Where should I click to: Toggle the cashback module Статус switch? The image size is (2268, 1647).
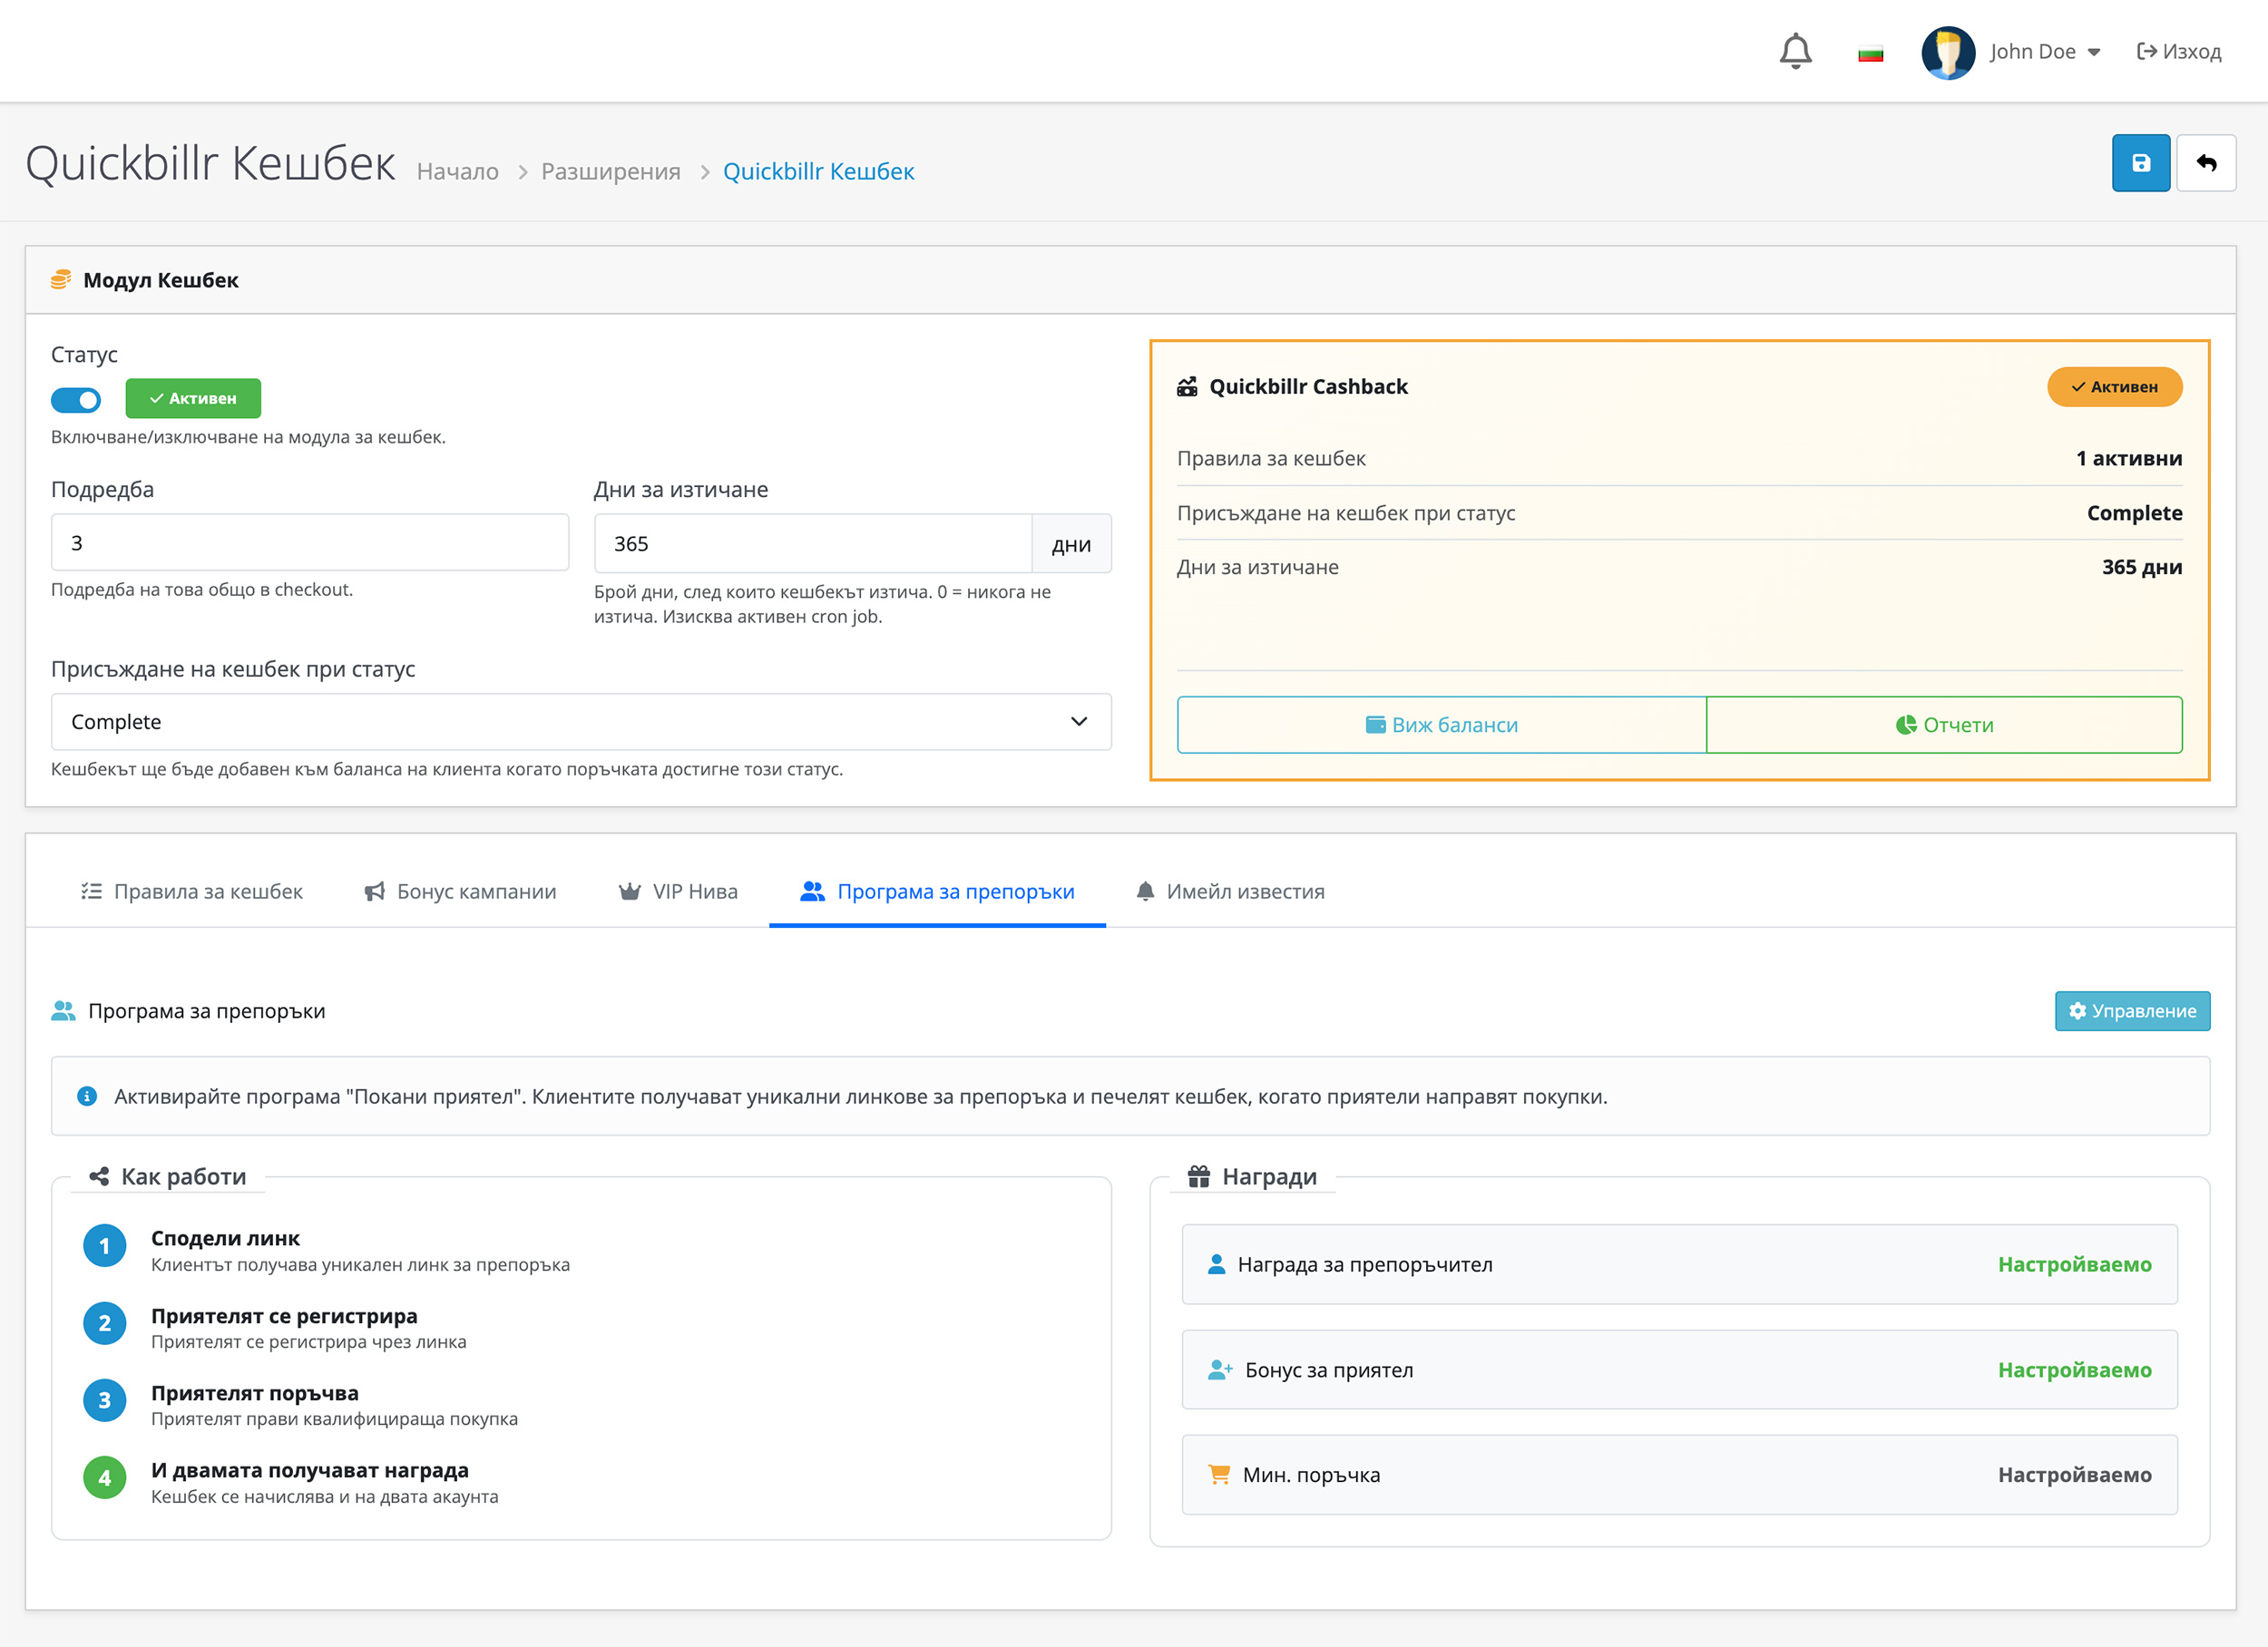click(x=77, y=400)
